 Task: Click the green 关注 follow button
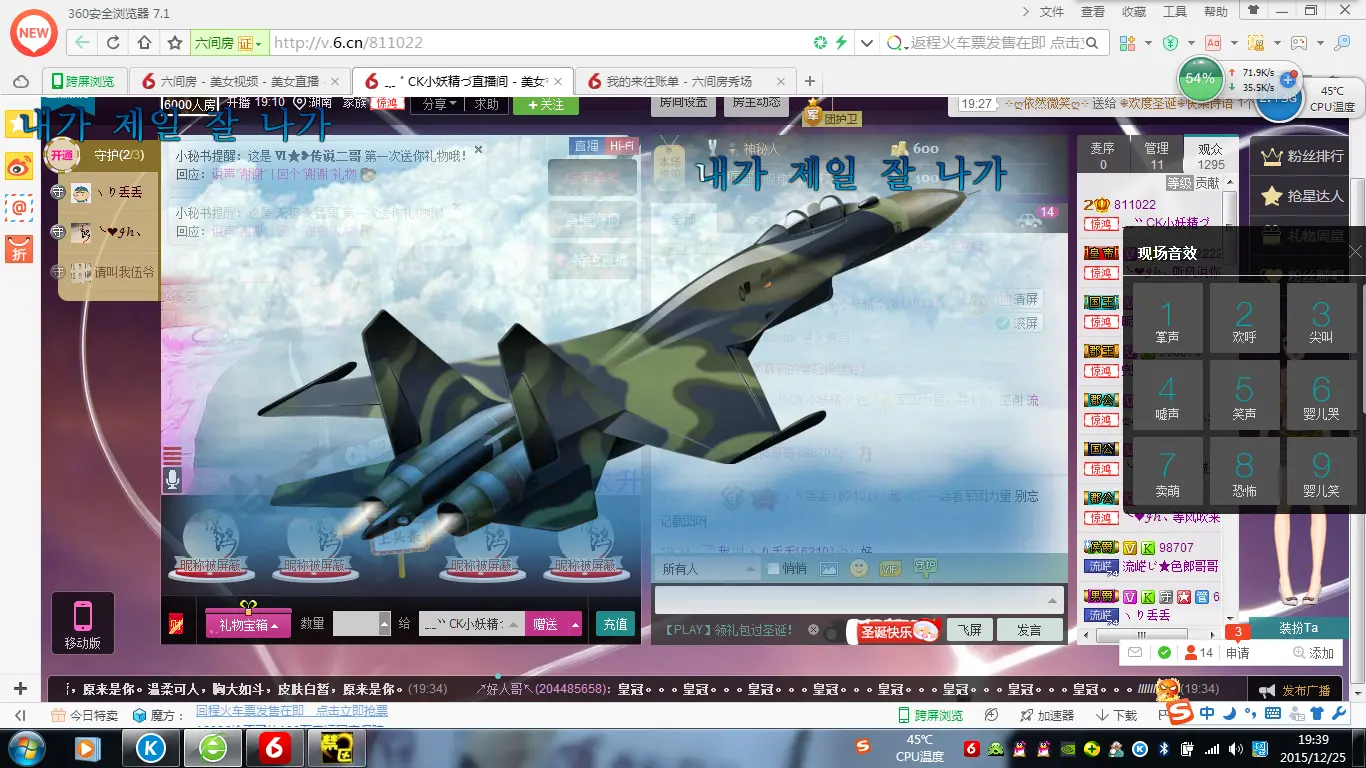(545, 104)
